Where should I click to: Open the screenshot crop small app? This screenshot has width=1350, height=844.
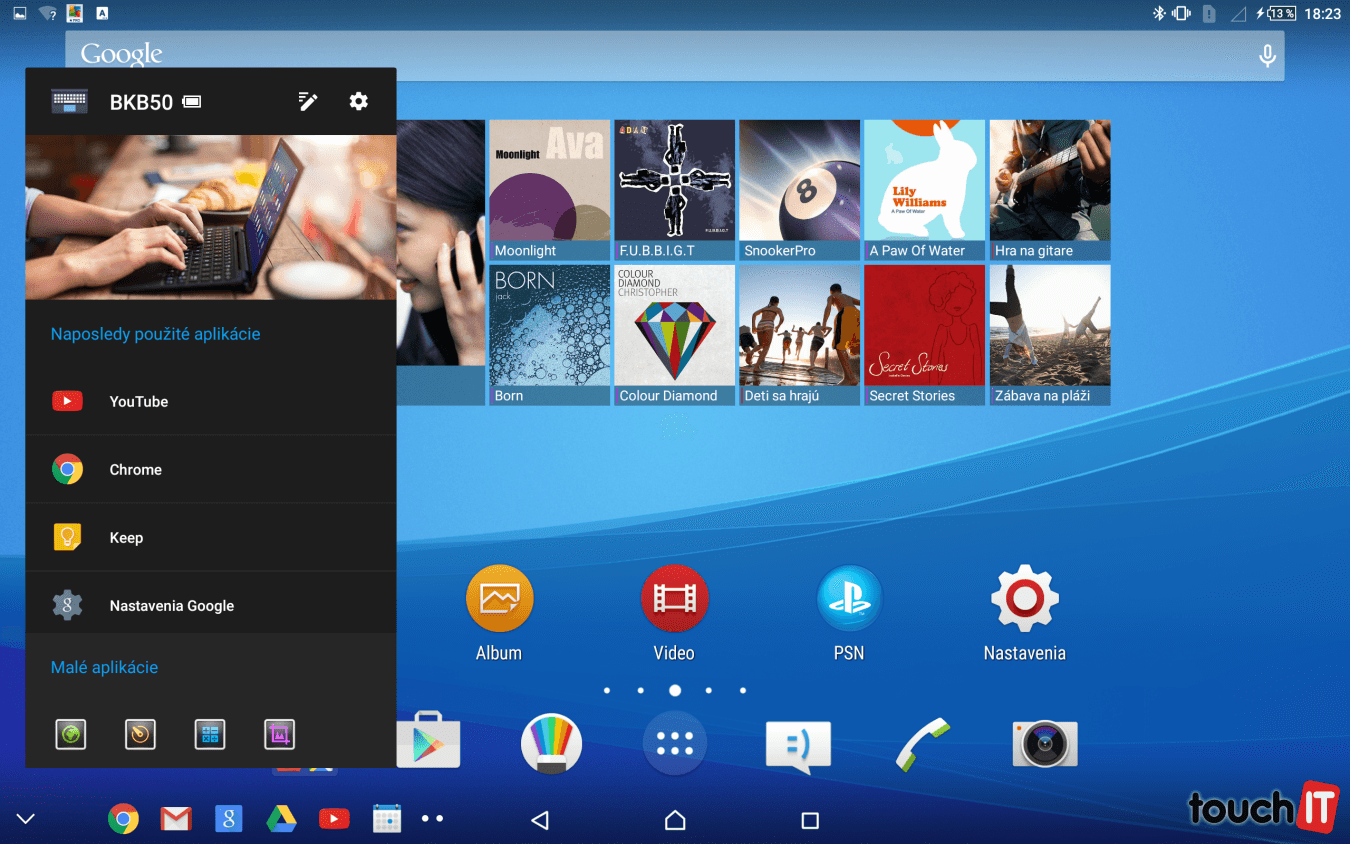coord(280,735)
